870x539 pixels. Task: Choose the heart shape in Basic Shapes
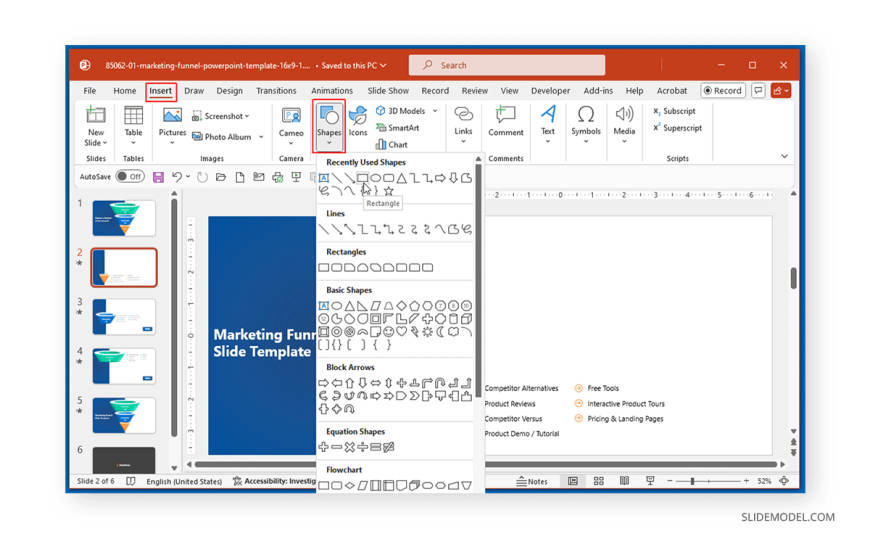(401, 332)
